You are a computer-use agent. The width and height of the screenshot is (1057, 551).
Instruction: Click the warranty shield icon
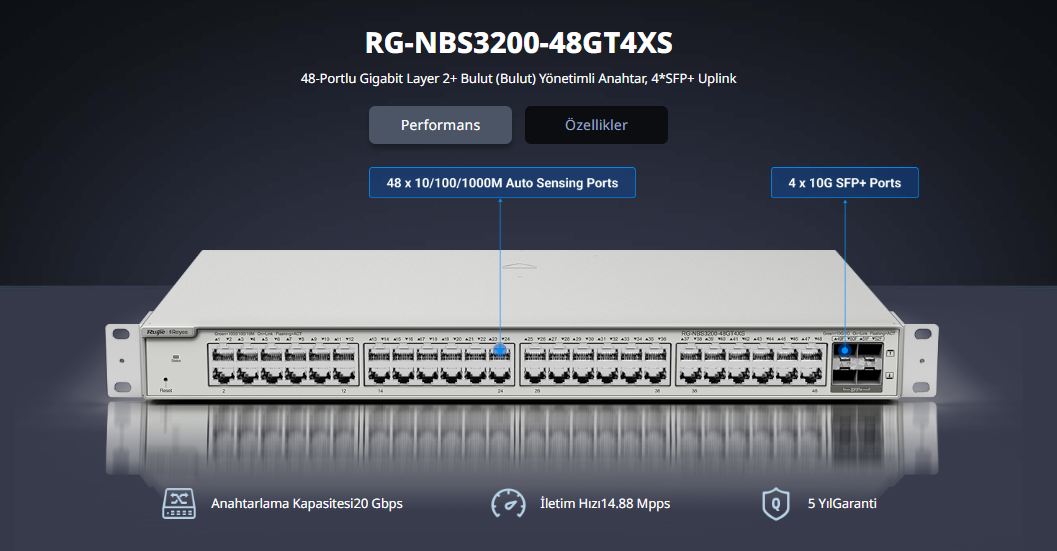tap(775, 503)
